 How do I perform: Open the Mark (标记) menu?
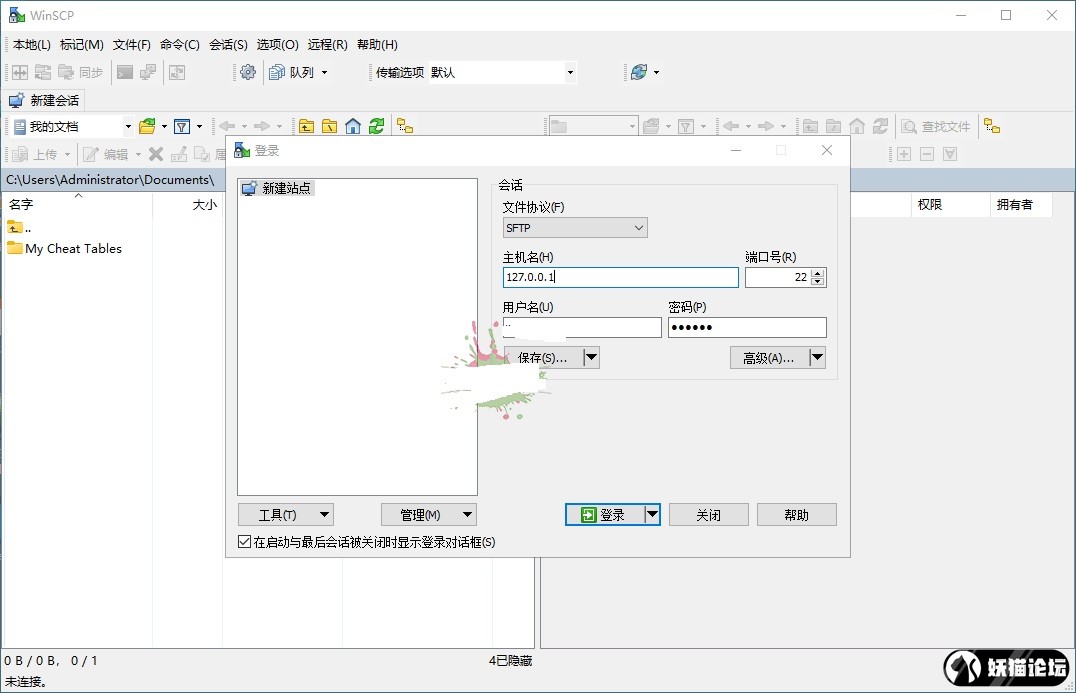82,45
